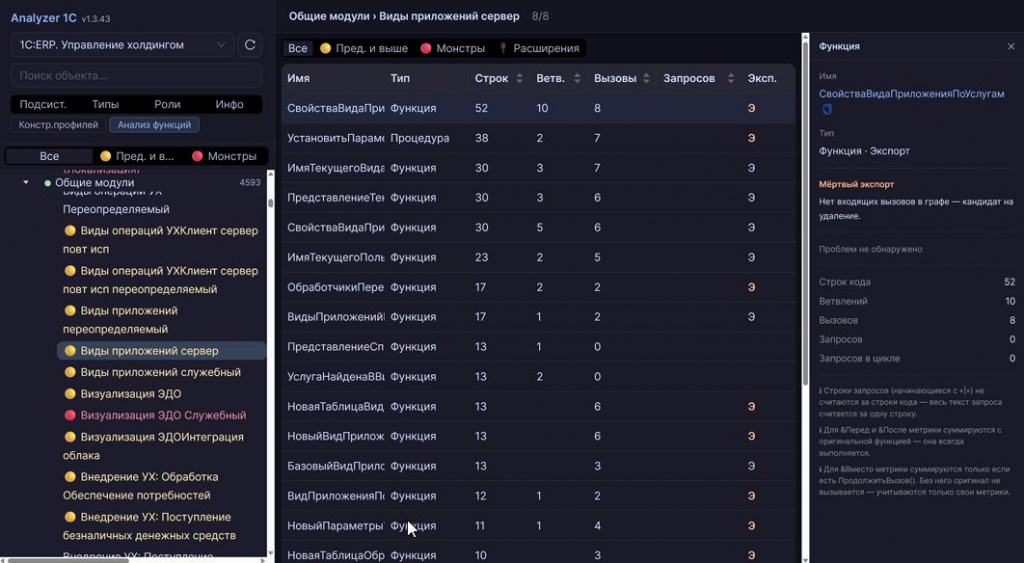Switch to the Подсист. tab
Screen dimensions: 1024x563
click(x=42, y=104)
